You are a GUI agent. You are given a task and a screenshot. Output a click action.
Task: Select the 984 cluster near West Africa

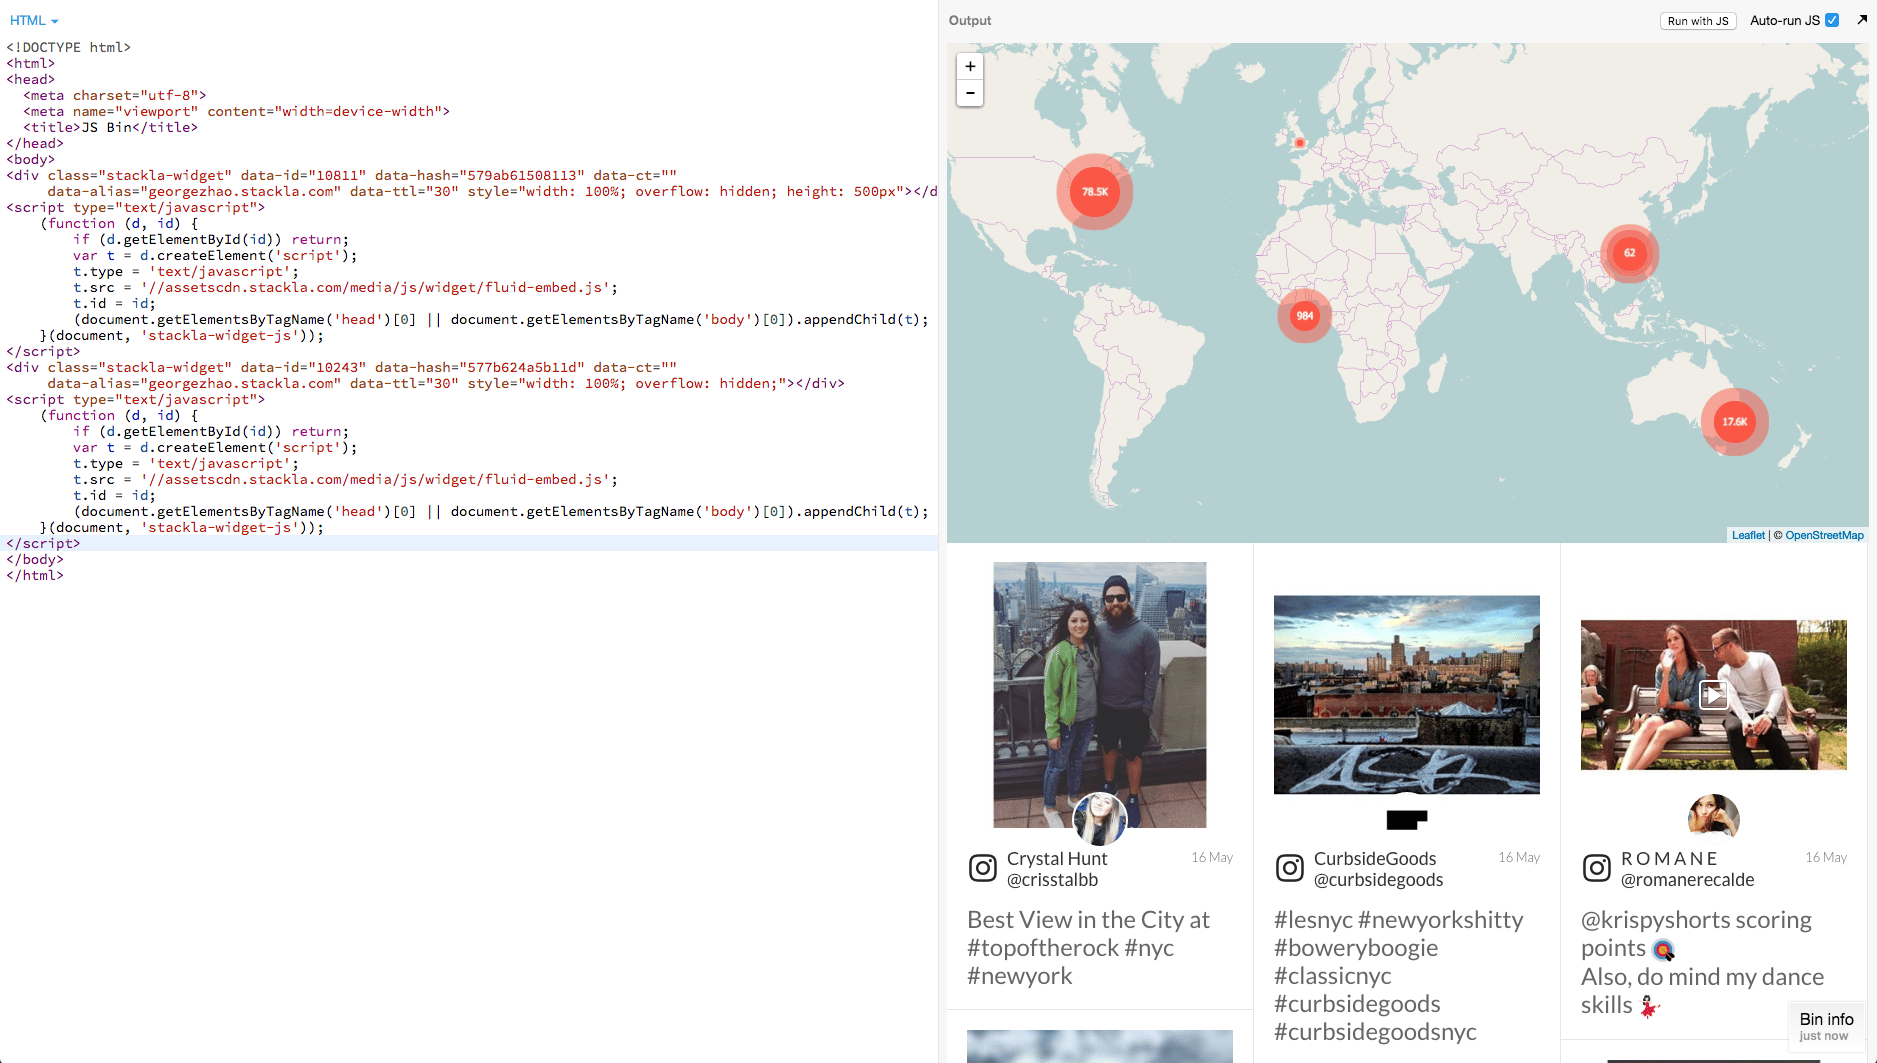coord(1305,316)
